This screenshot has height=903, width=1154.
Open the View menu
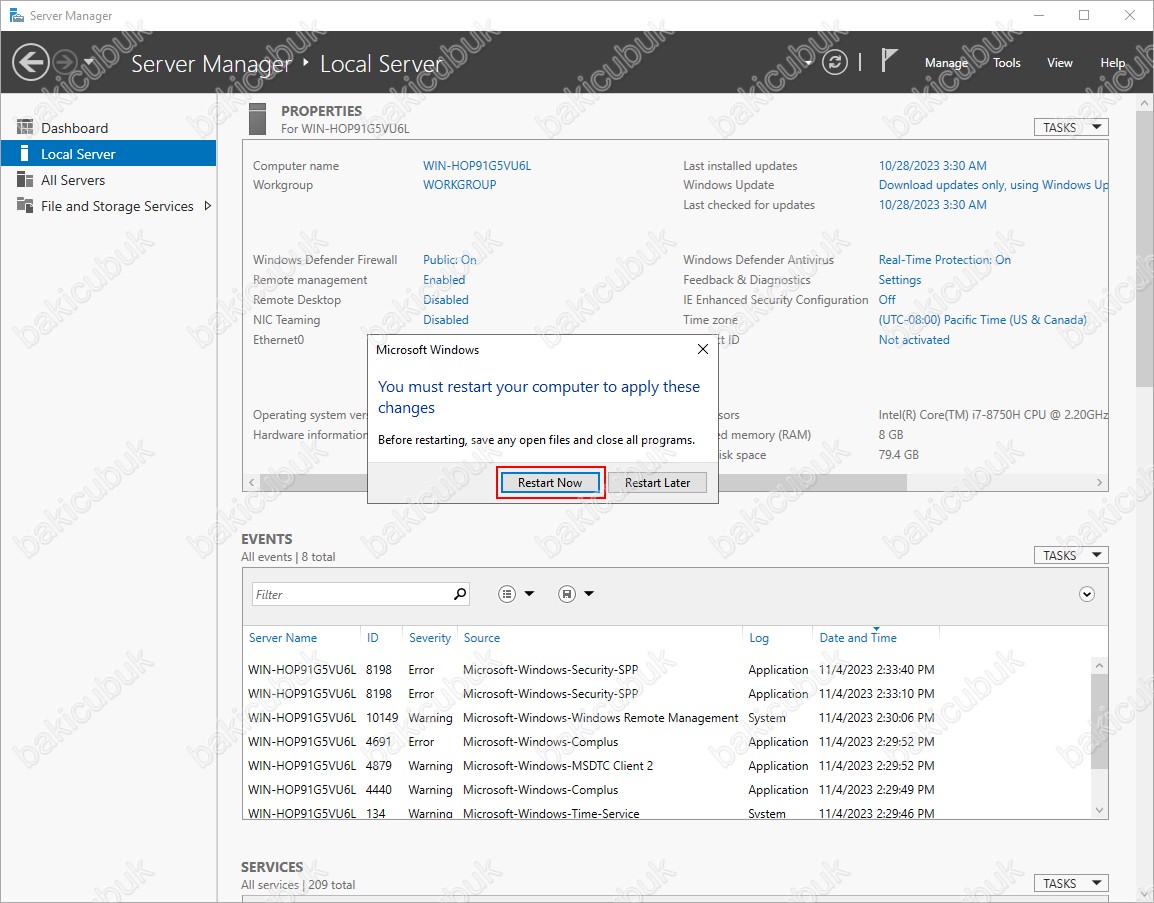click(x=1059, y=63)
